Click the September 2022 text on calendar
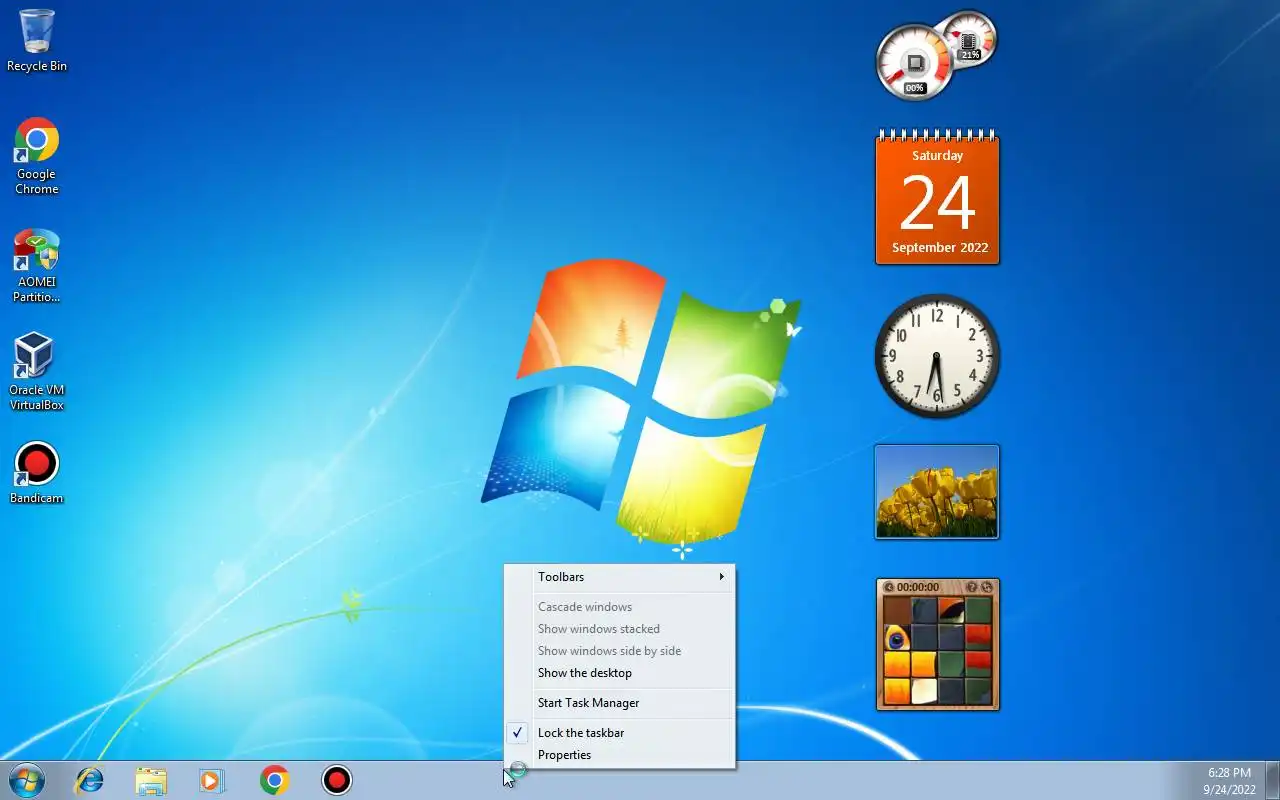This screenshot has width=1280, height=800. 939,247
